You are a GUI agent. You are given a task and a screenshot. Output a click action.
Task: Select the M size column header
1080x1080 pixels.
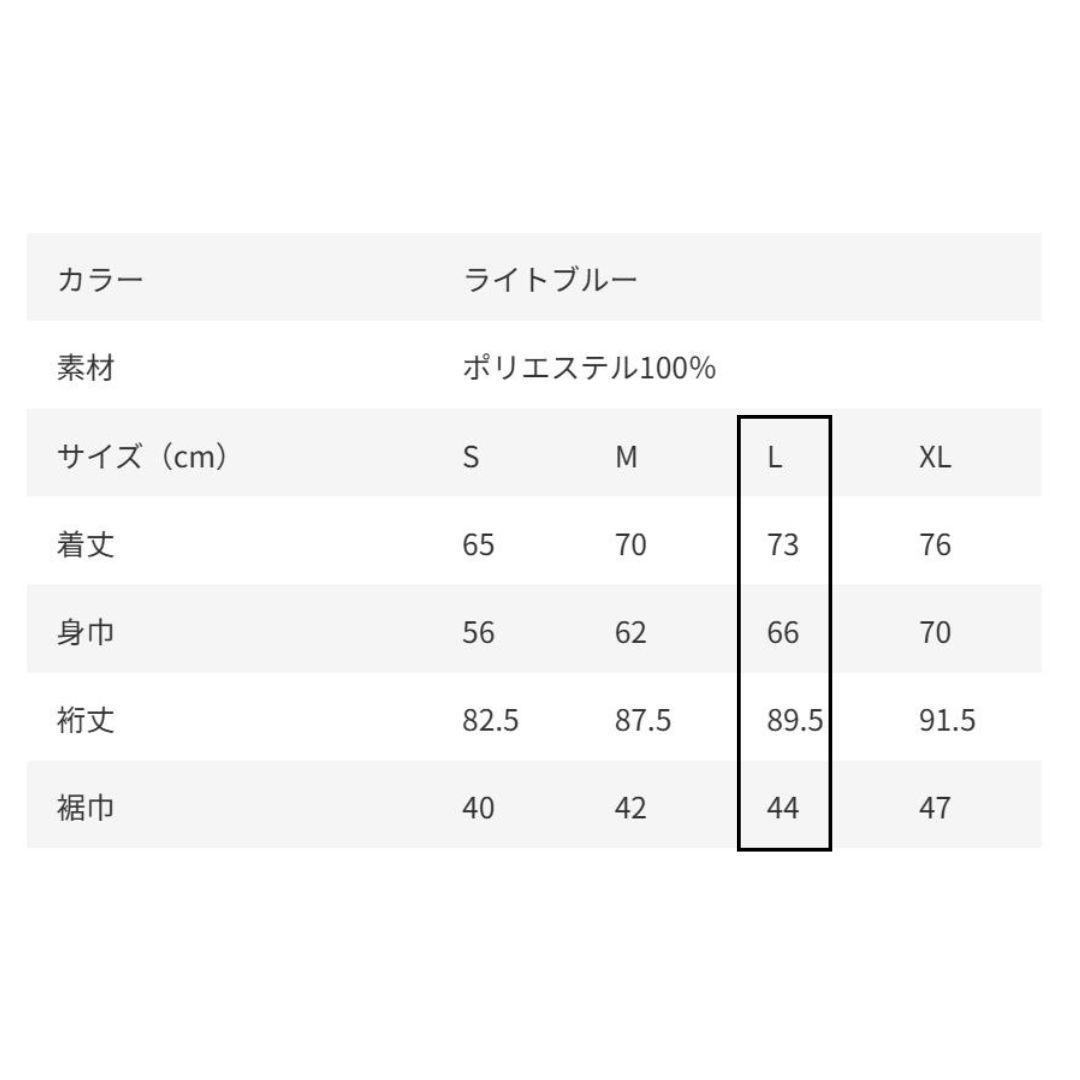point(626,457)
